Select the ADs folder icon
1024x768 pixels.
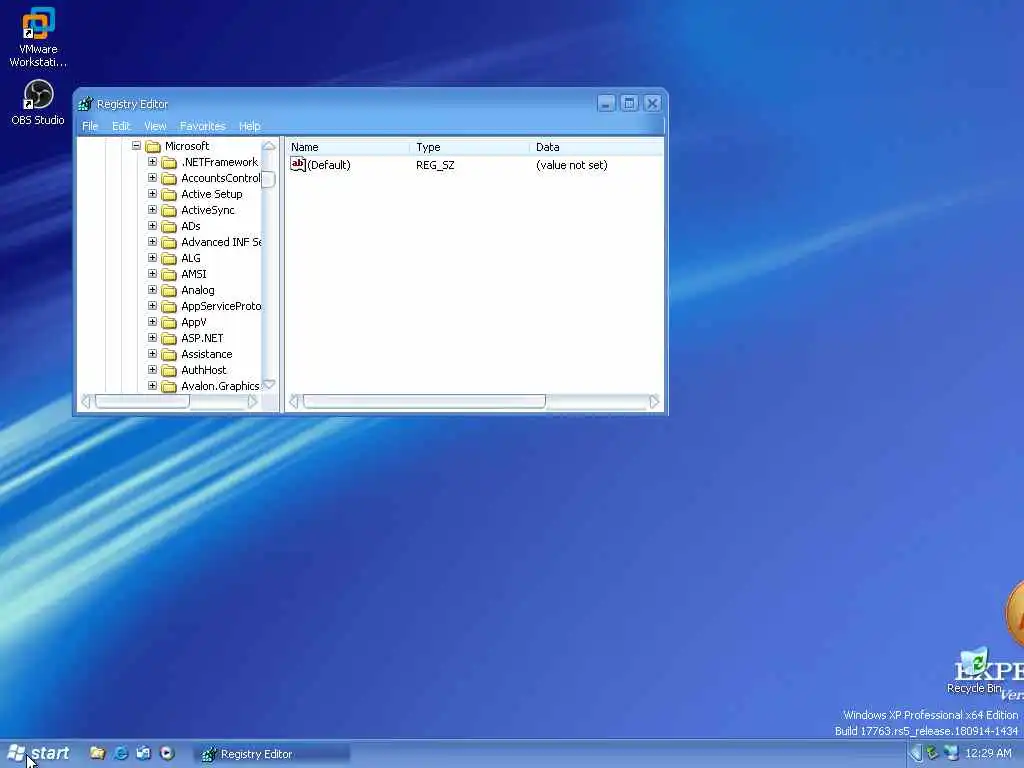tap(169, 226)
